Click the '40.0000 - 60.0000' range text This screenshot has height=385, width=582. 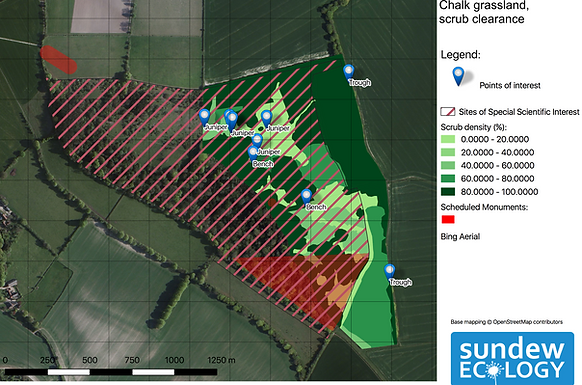497,166
